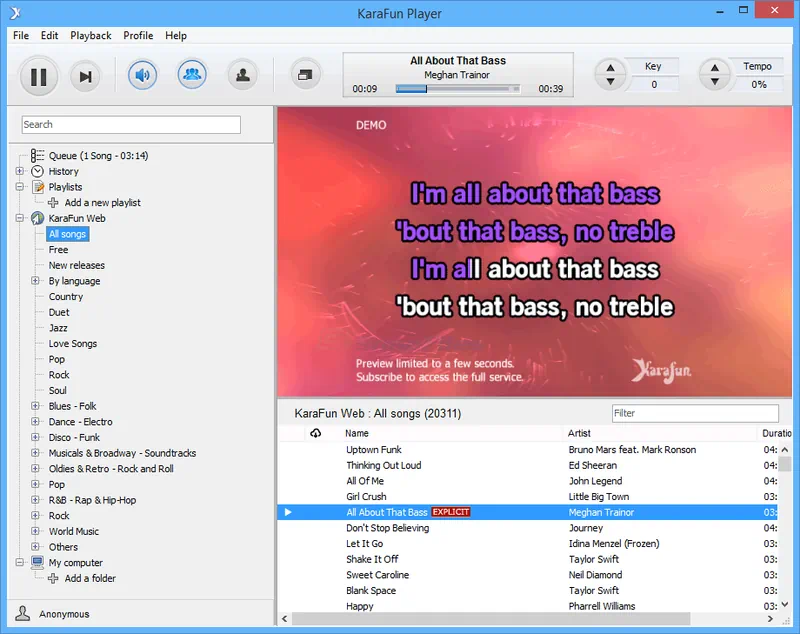This screenshot has width=800, height=634.
Task: Skip to the next song
Action: pos(85,77)
